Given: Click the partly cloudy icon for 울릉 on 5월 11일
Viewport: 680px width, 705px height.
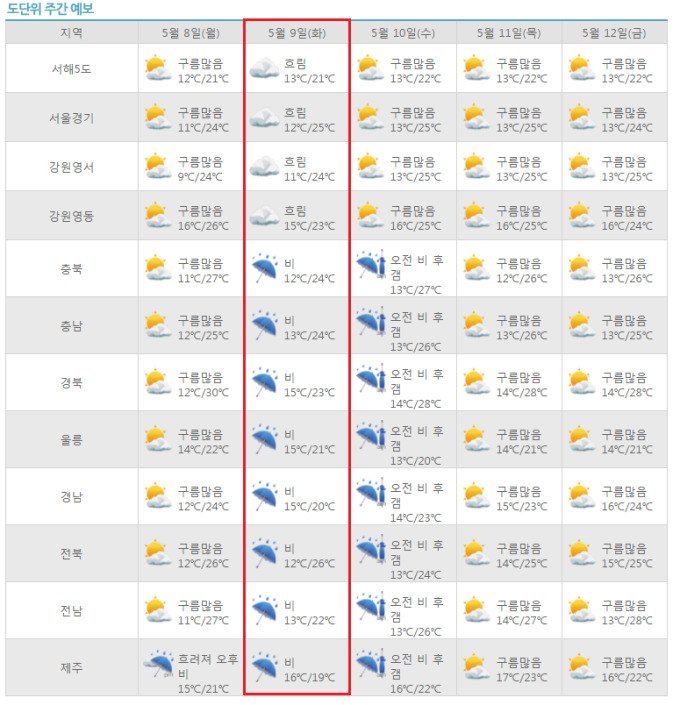Looking at the screenshot, I should (477, 440).
